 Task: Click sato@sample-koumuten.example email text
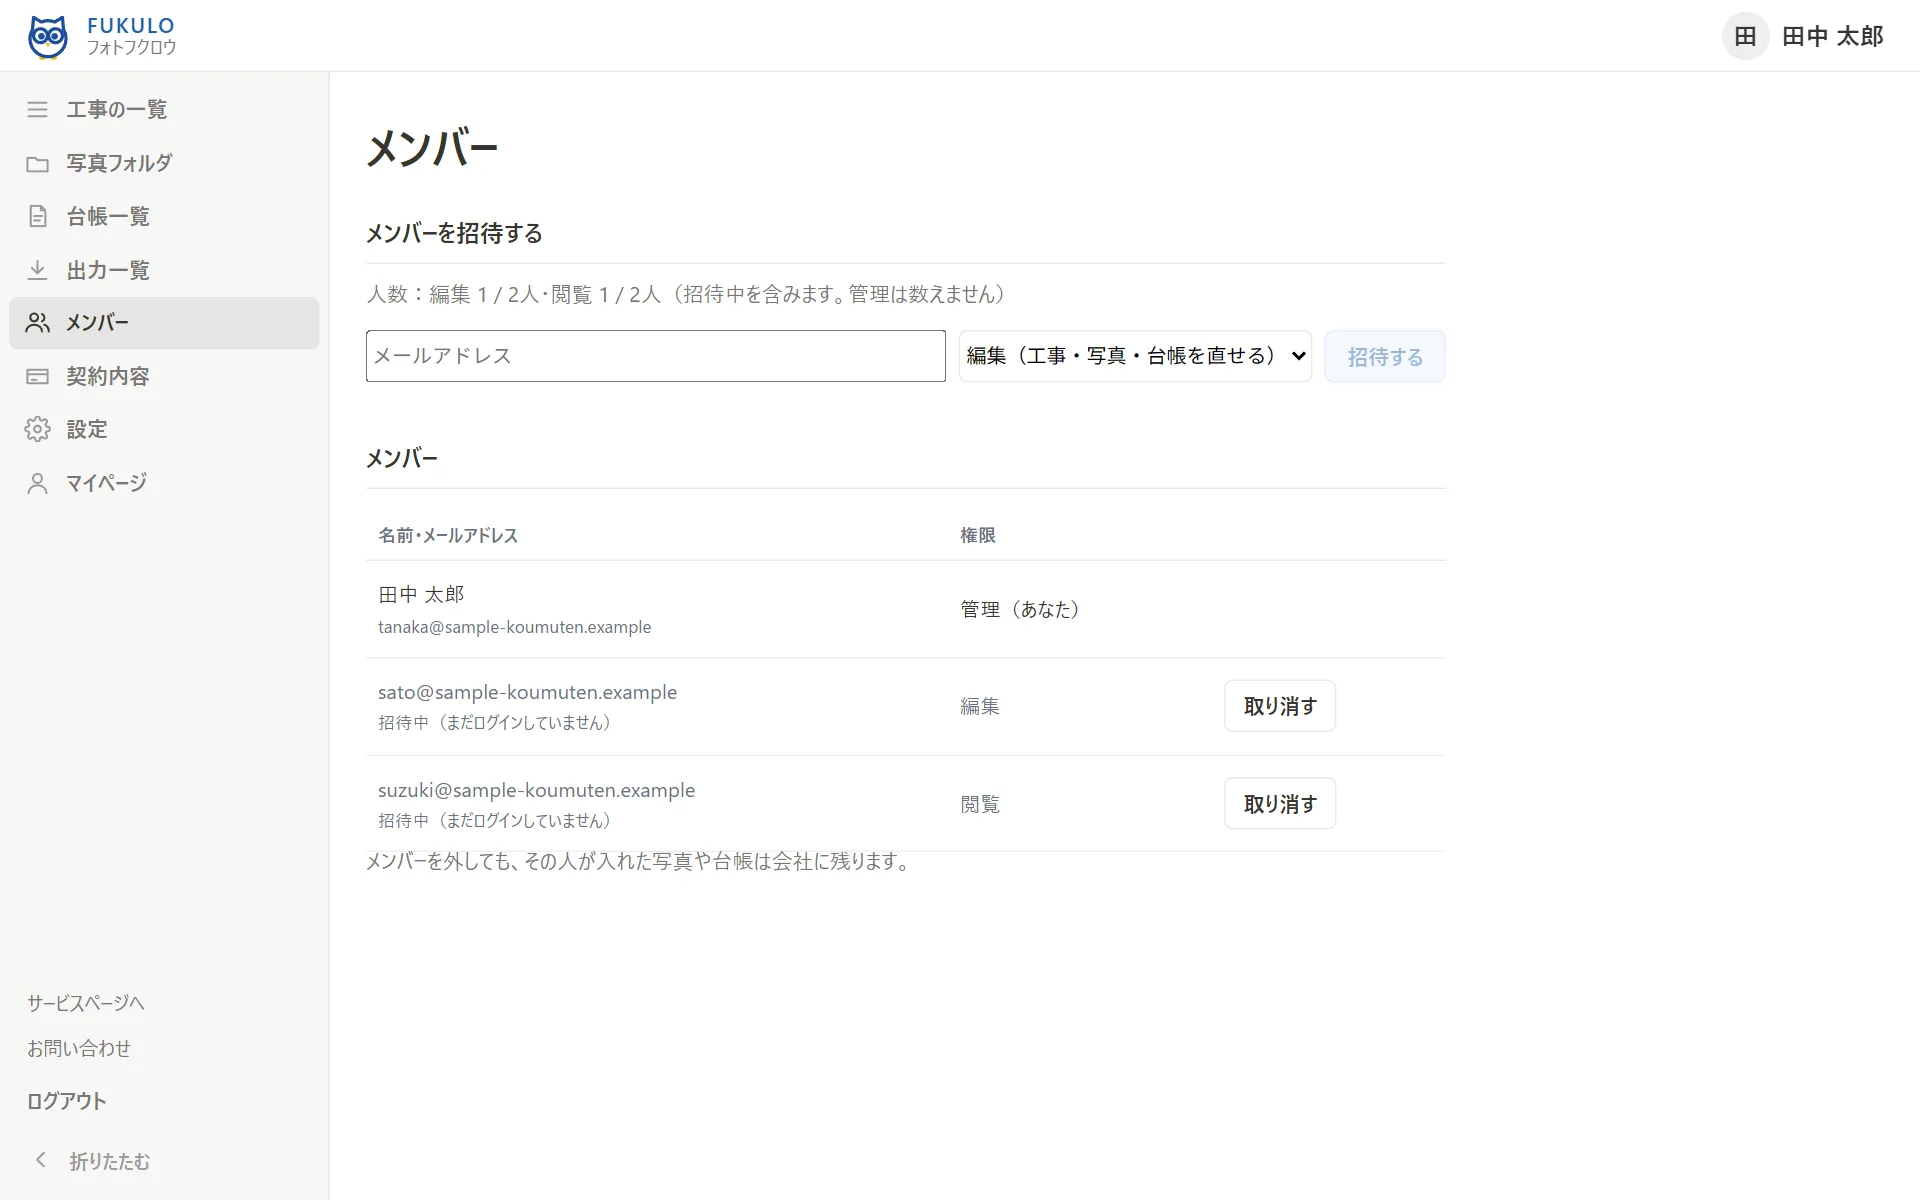tap(527, 692)
